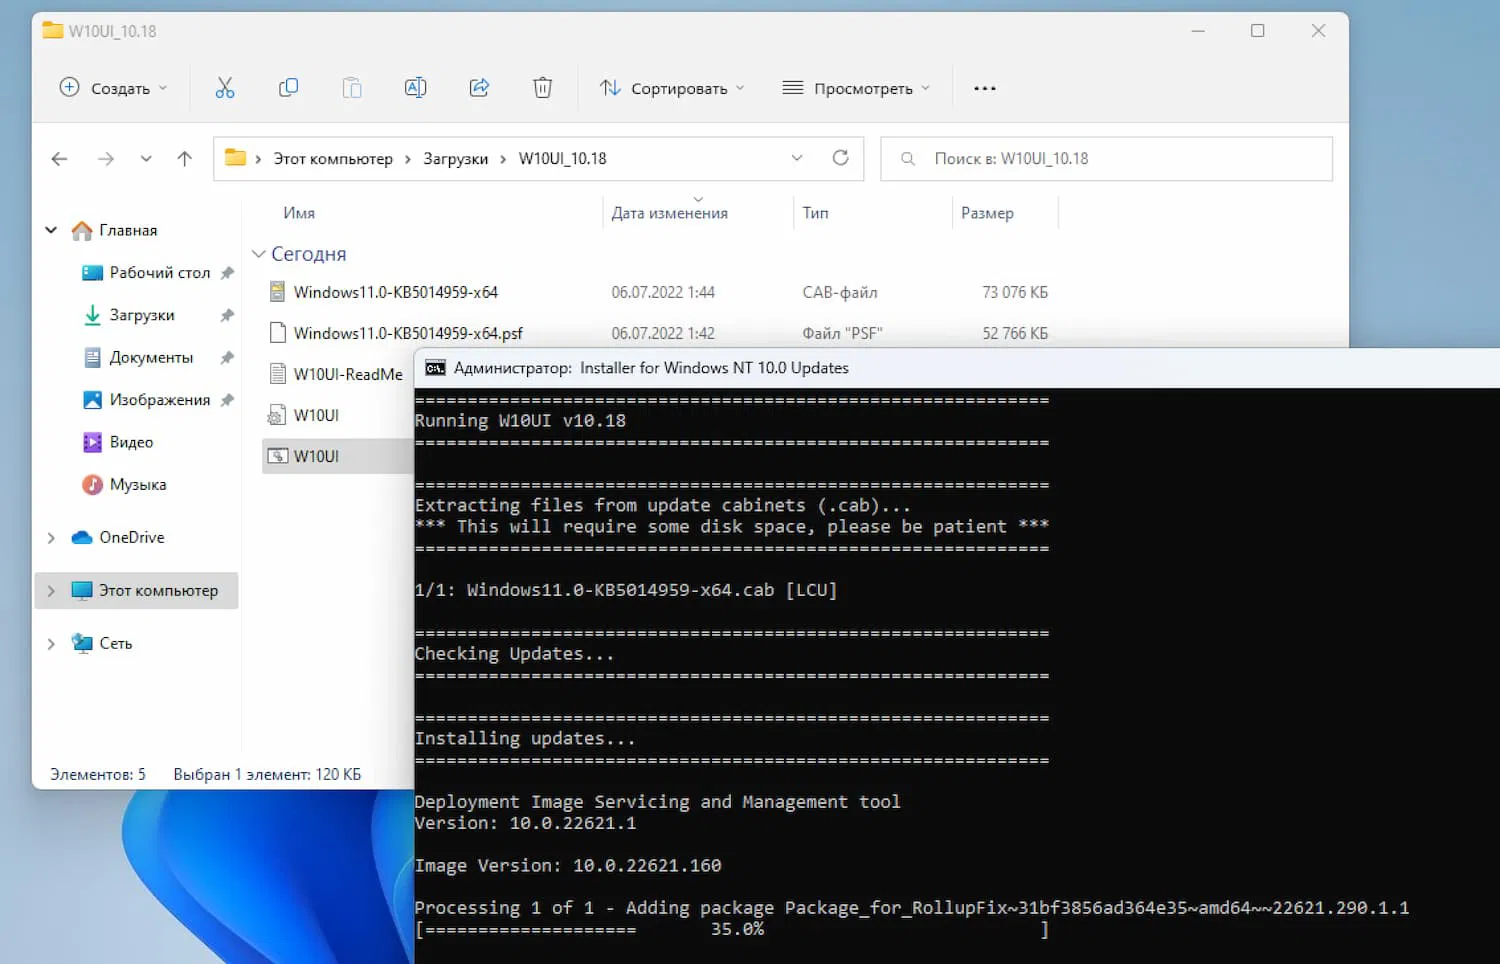
Task: Sort files by Тип column header
Action: tap(815, 213)
